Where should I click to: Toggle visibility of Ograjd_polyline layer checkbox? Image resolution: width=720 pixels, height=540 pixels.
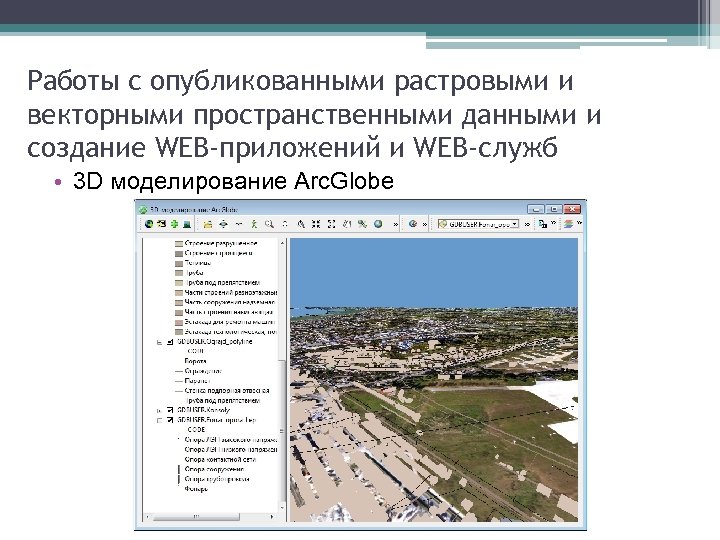170,342
